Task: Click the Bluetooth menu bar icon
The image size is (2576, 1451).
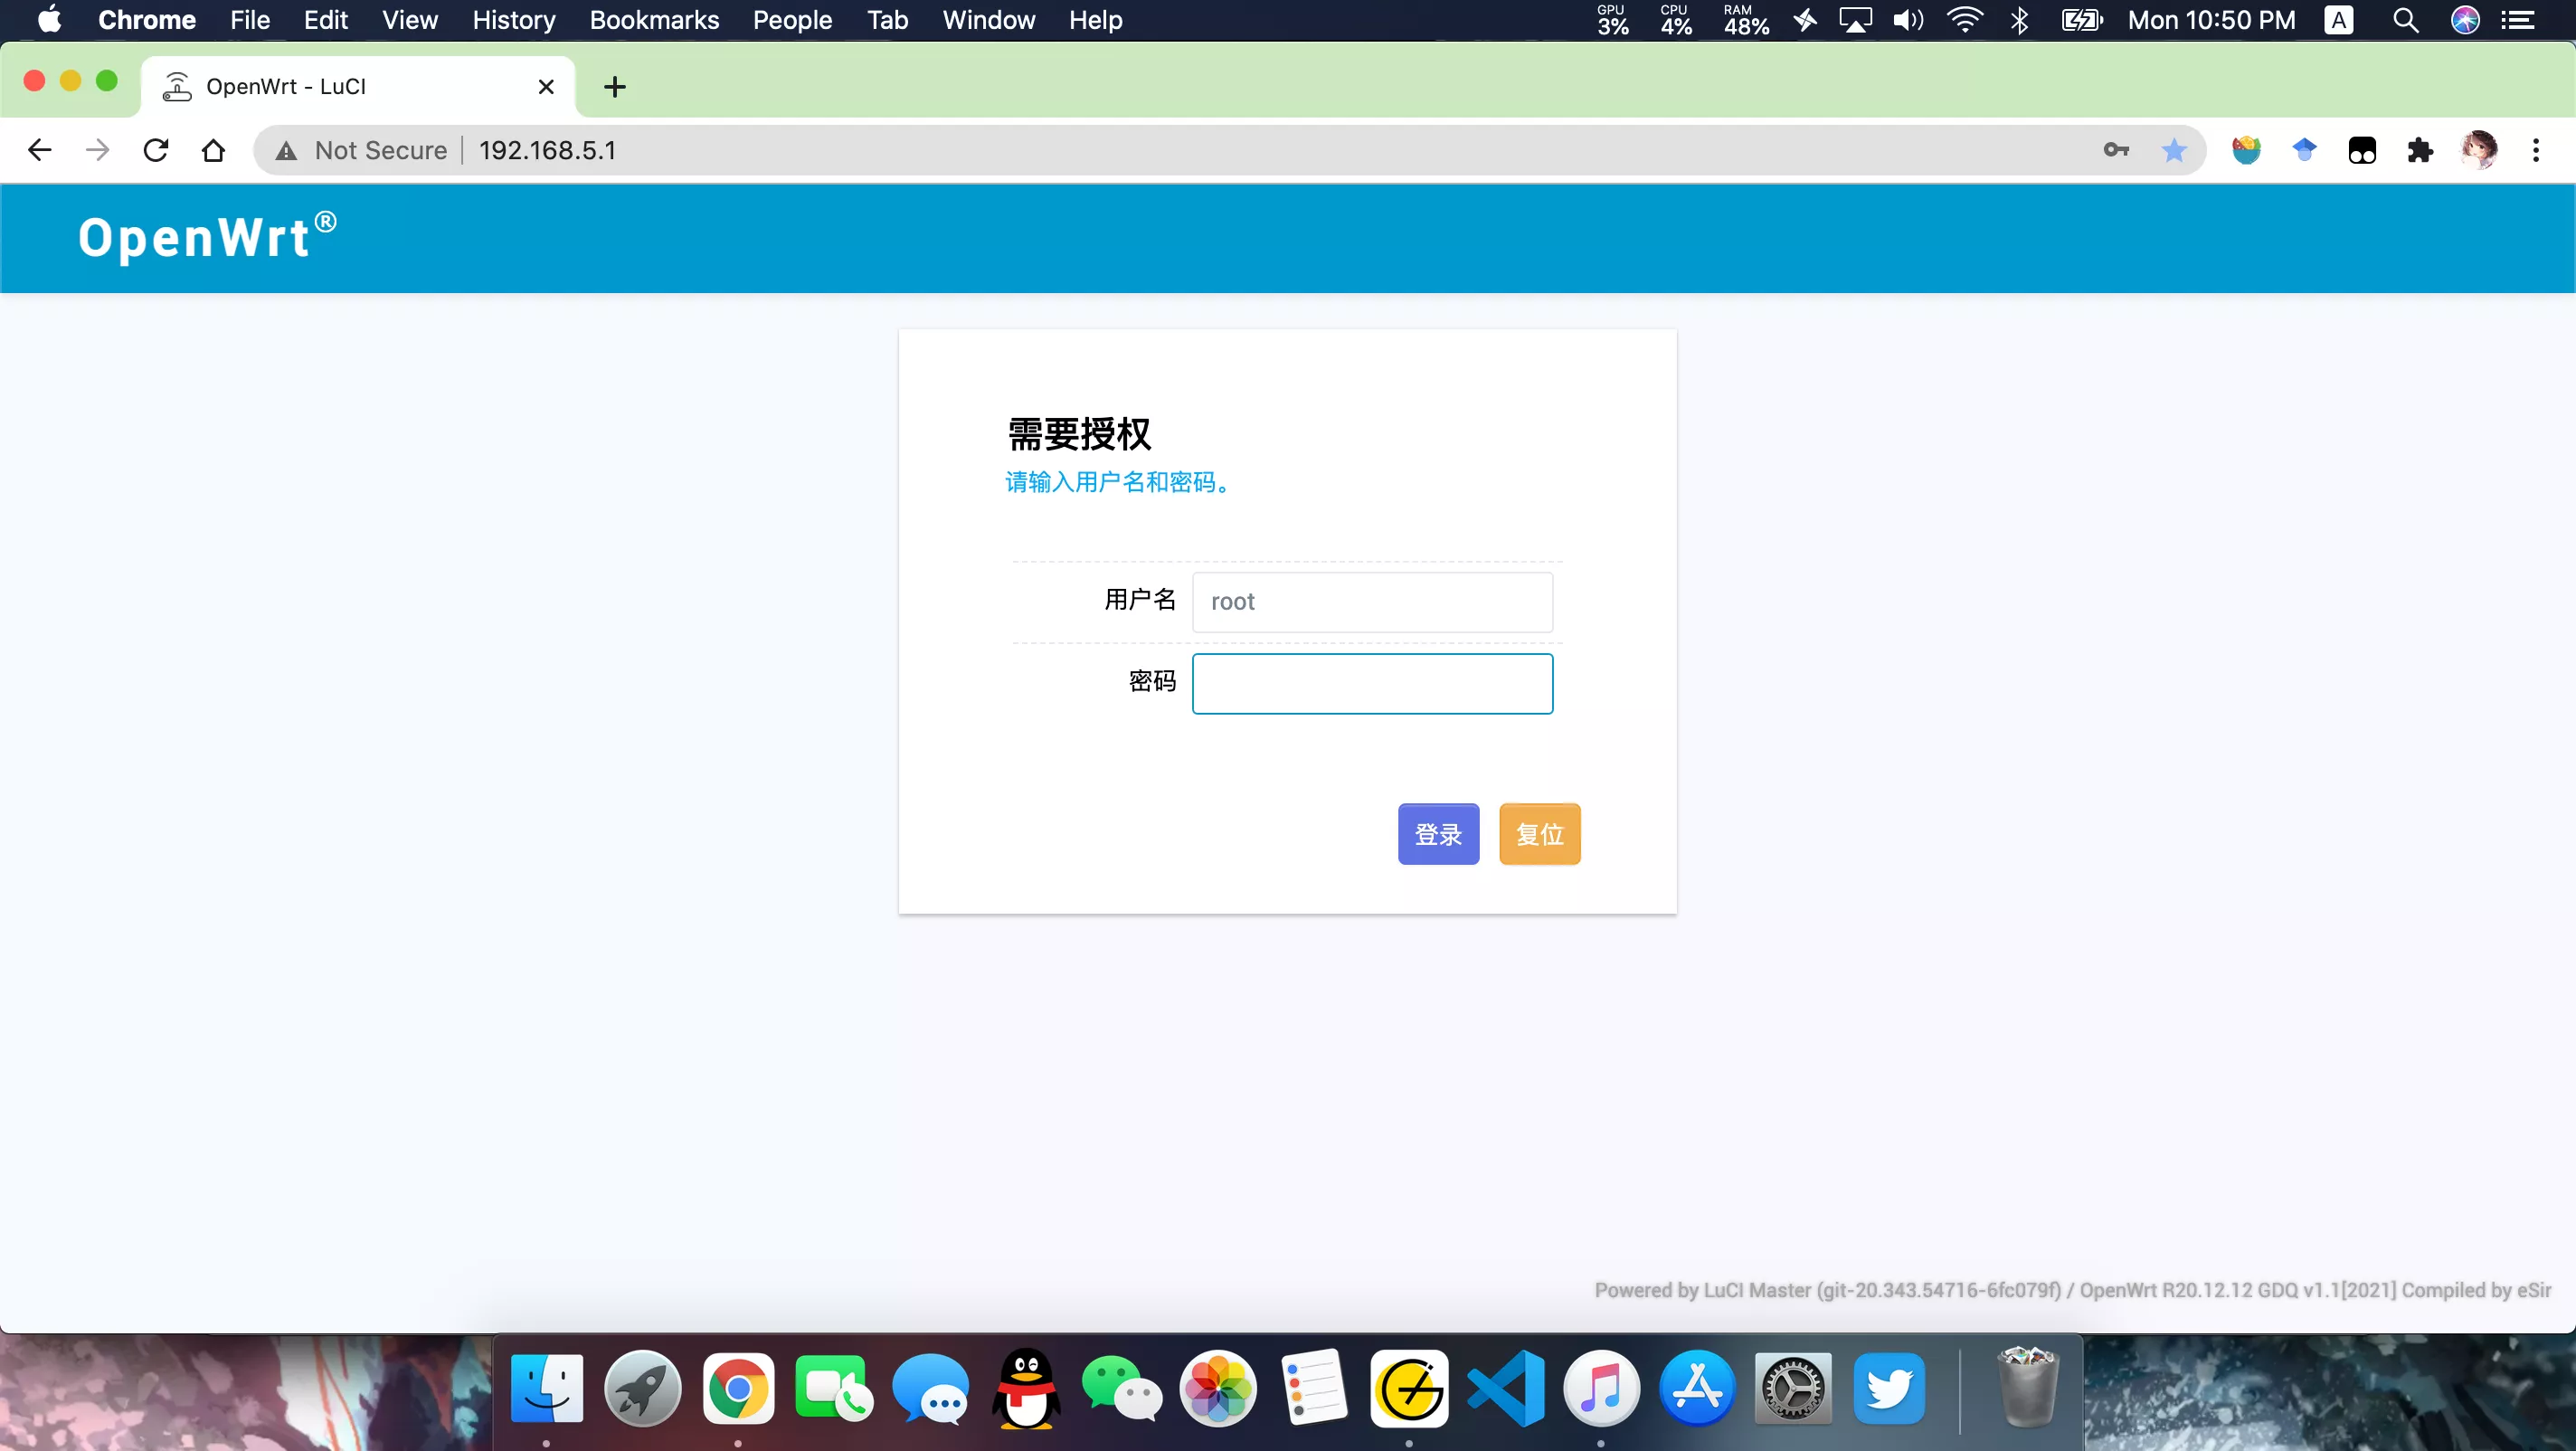Action: tap(2019, 20)
